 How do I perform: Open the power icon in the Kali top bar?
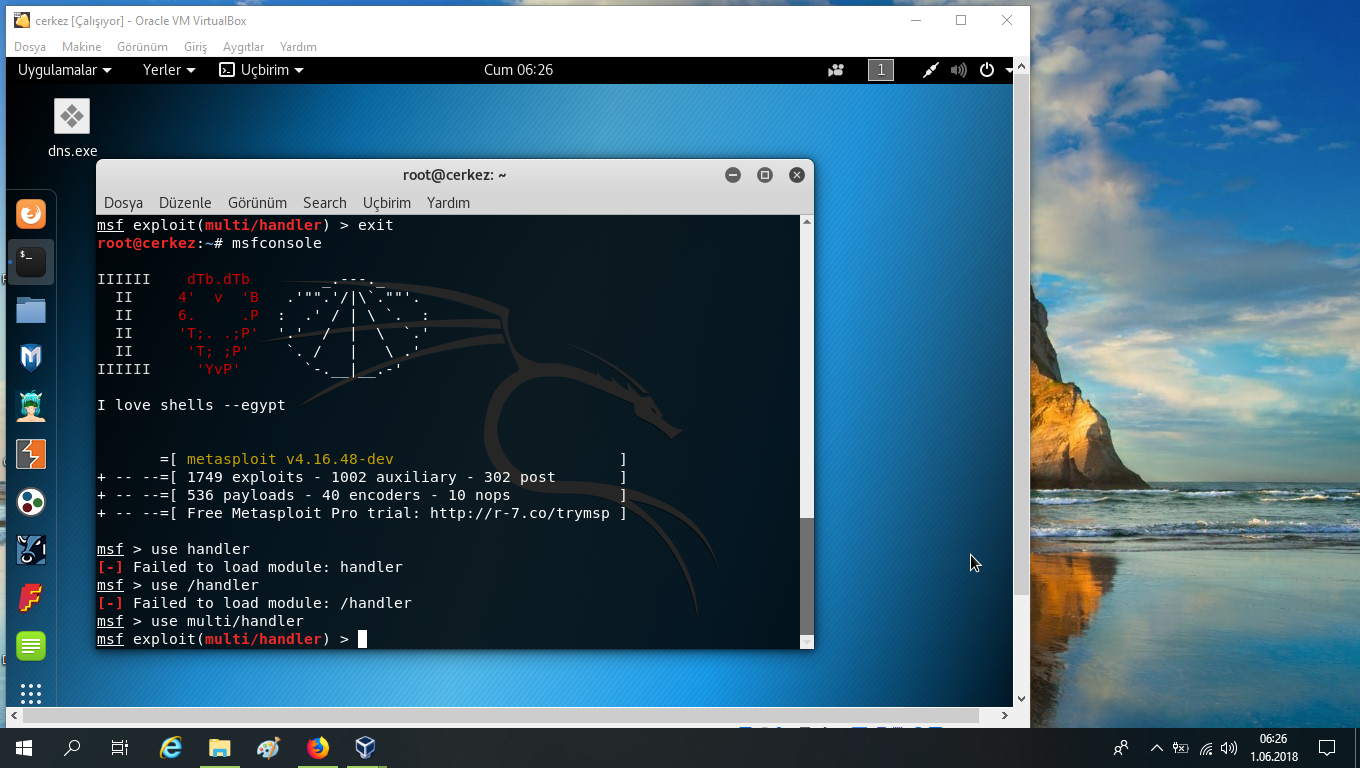(x=987, y=70)
